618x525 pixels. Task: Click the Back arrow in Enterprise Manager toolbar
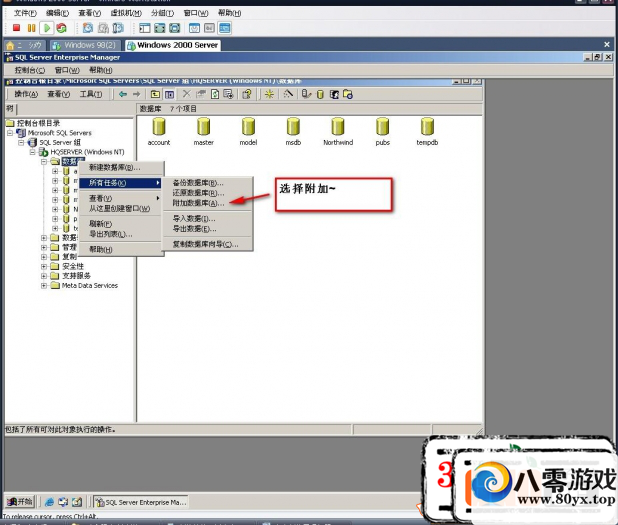click(123, 94)
